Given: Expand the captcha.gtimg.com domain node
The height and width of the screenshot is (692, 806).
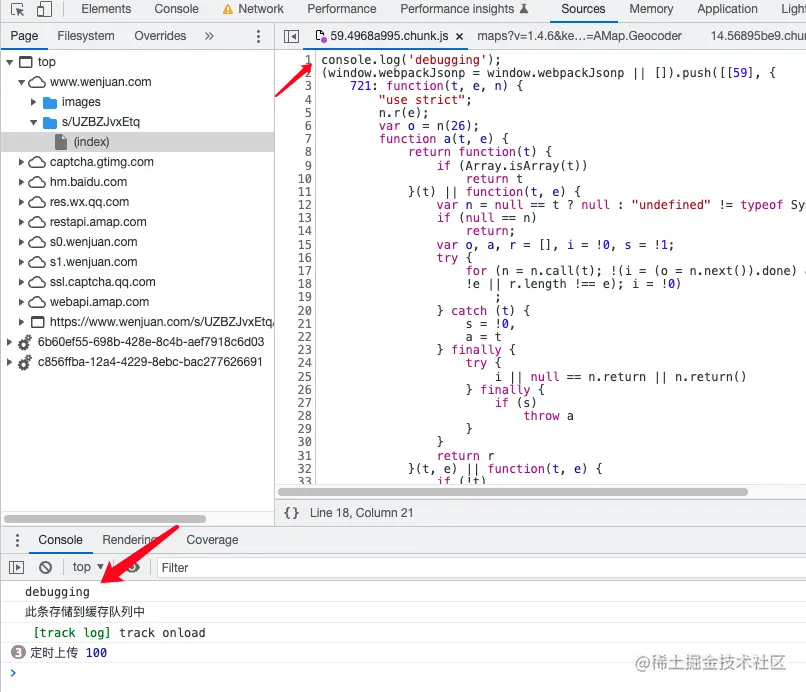Looking at the screenshot, I should [21, 162].
